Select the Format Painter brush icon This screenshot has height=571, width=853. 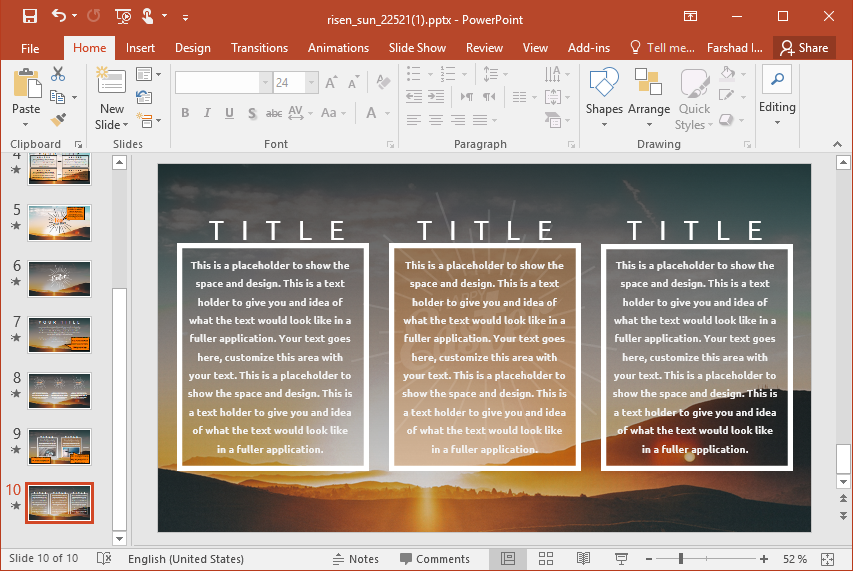click(x=58, y=120)
